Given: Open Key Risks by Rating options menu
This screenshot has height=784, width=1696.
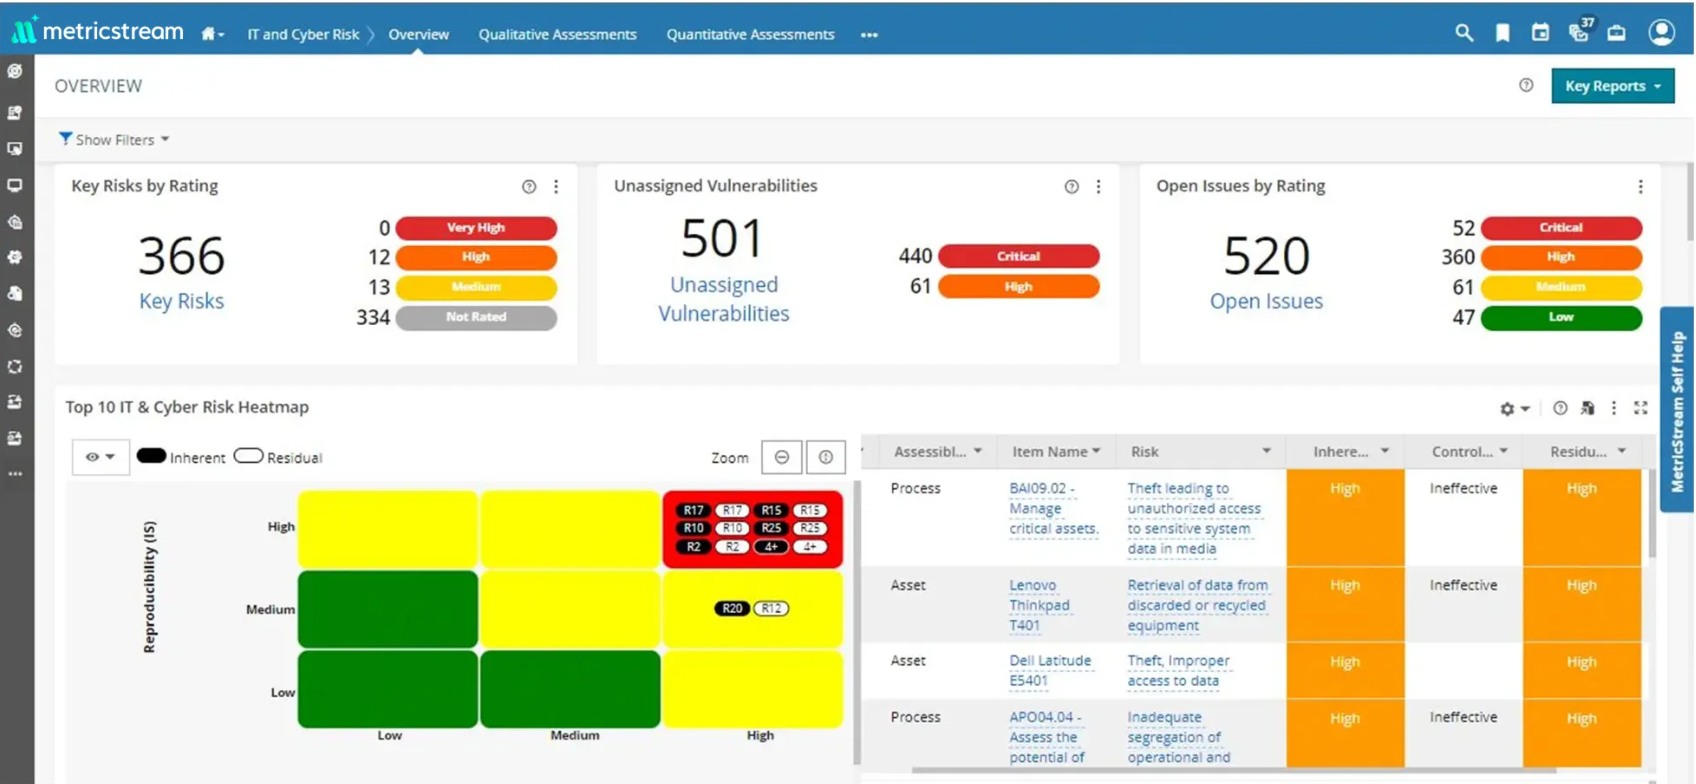Looking at the screenshot, I should click(x=556, y=187).
